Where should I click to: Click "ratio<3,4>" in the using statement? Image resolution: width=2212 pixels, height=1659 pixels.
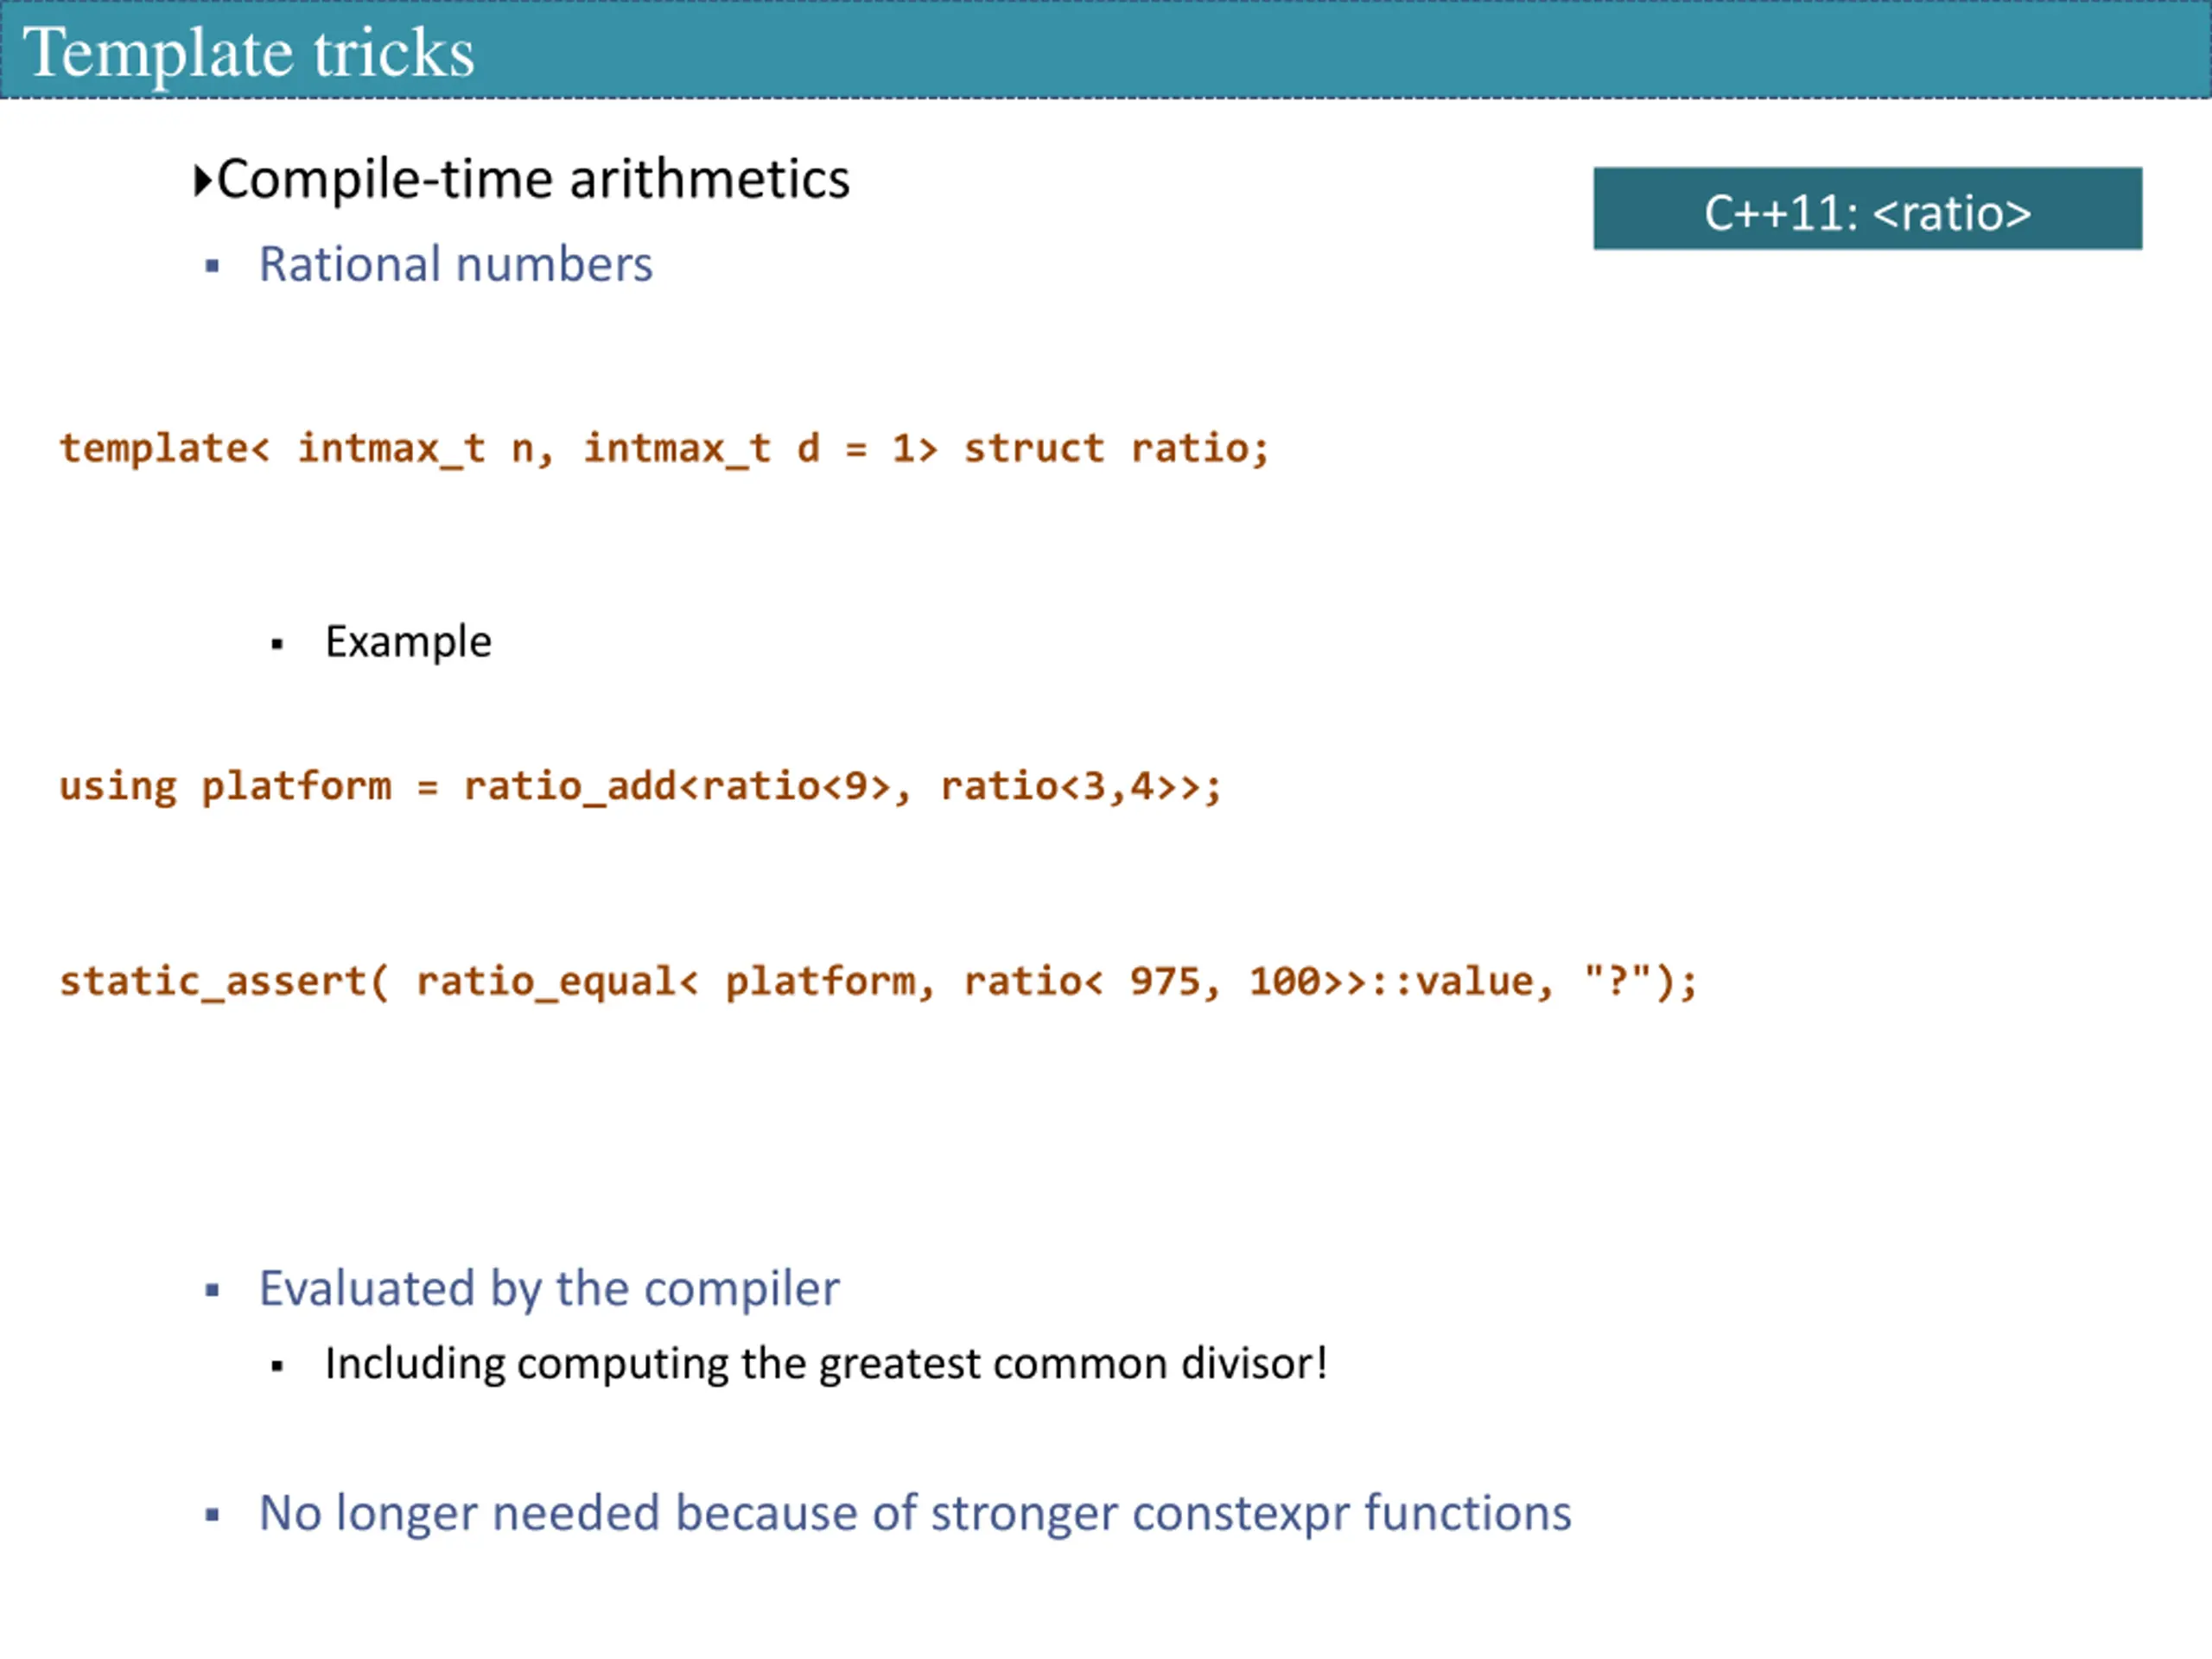[x=1056, y=787]
